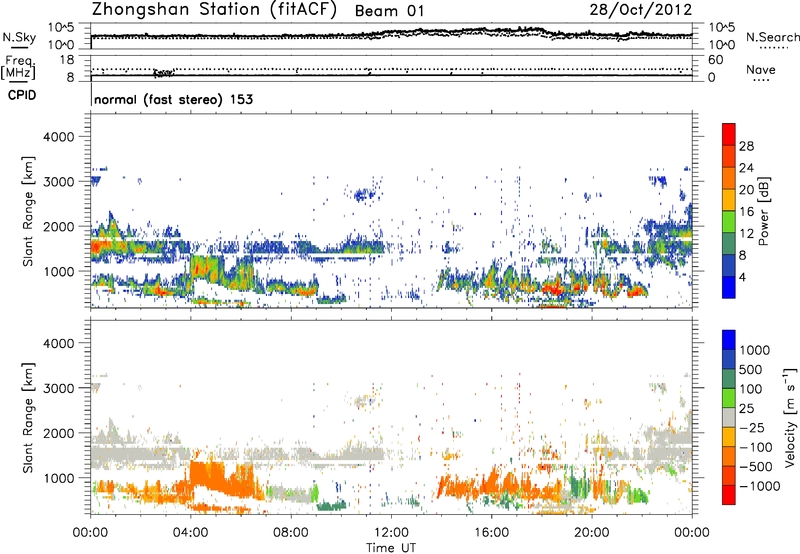Click the "28" value on Power colorbar
The width and height of the screenshot is (800, 554).
[x=746, y=146]
